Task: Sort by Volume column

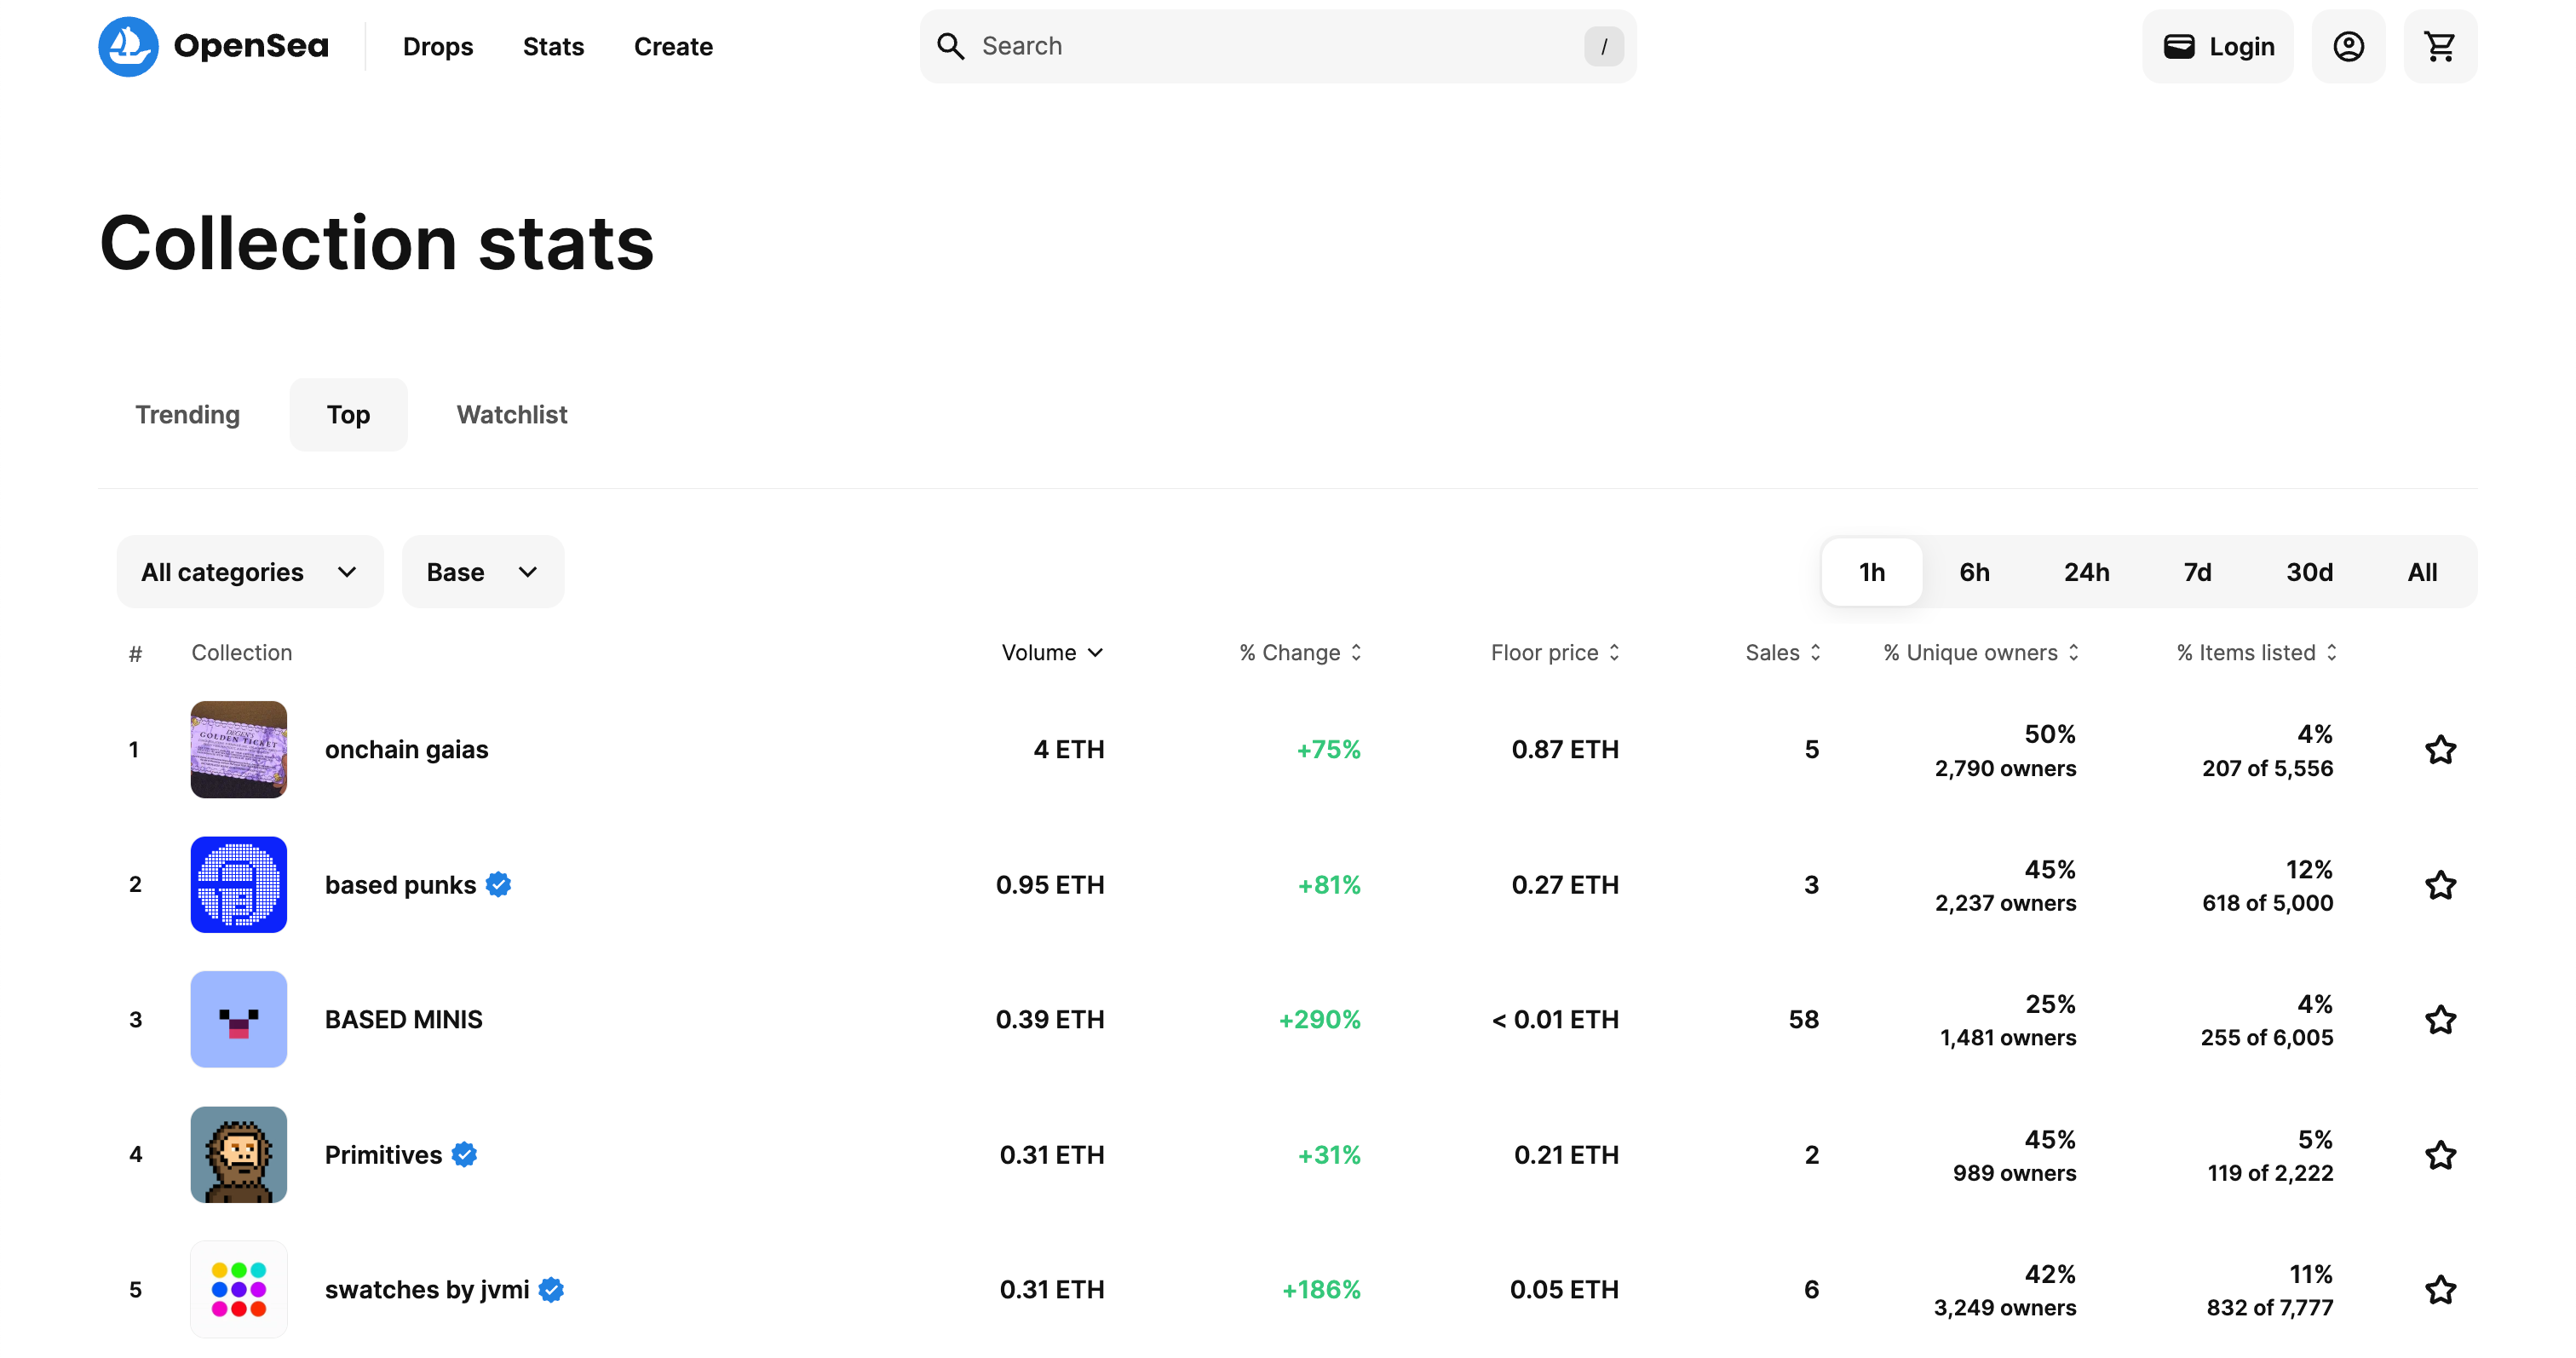Action: (x=1052, y=653)
